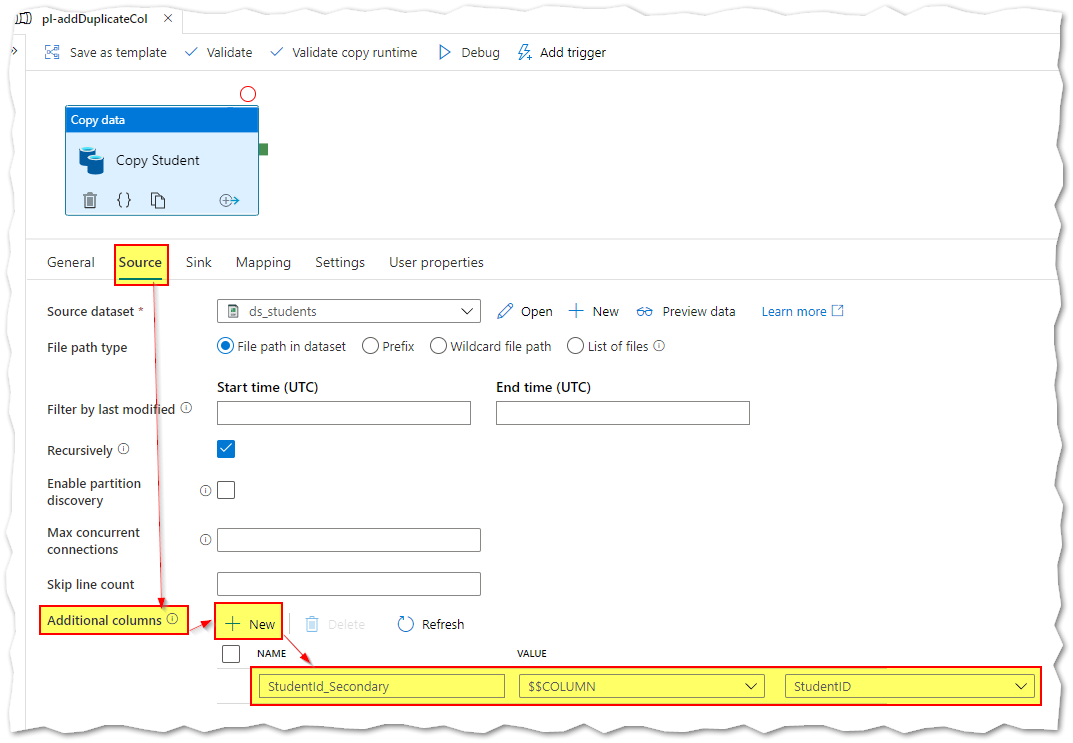1073x743 pixels.
Task: View Copy Student activity JSON code braces icon
Action: tap(124, 200)
